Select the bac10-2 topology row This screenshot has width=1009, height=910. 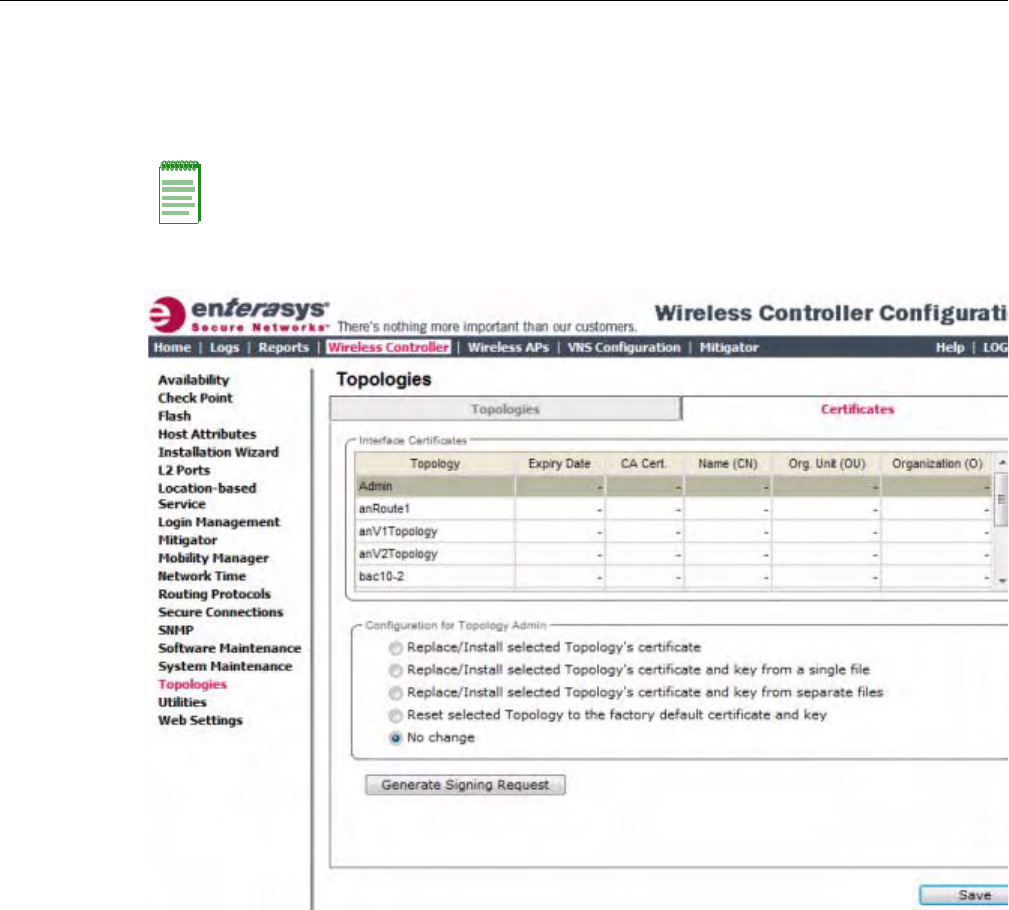pyautogui.click(x=673, y=576)
